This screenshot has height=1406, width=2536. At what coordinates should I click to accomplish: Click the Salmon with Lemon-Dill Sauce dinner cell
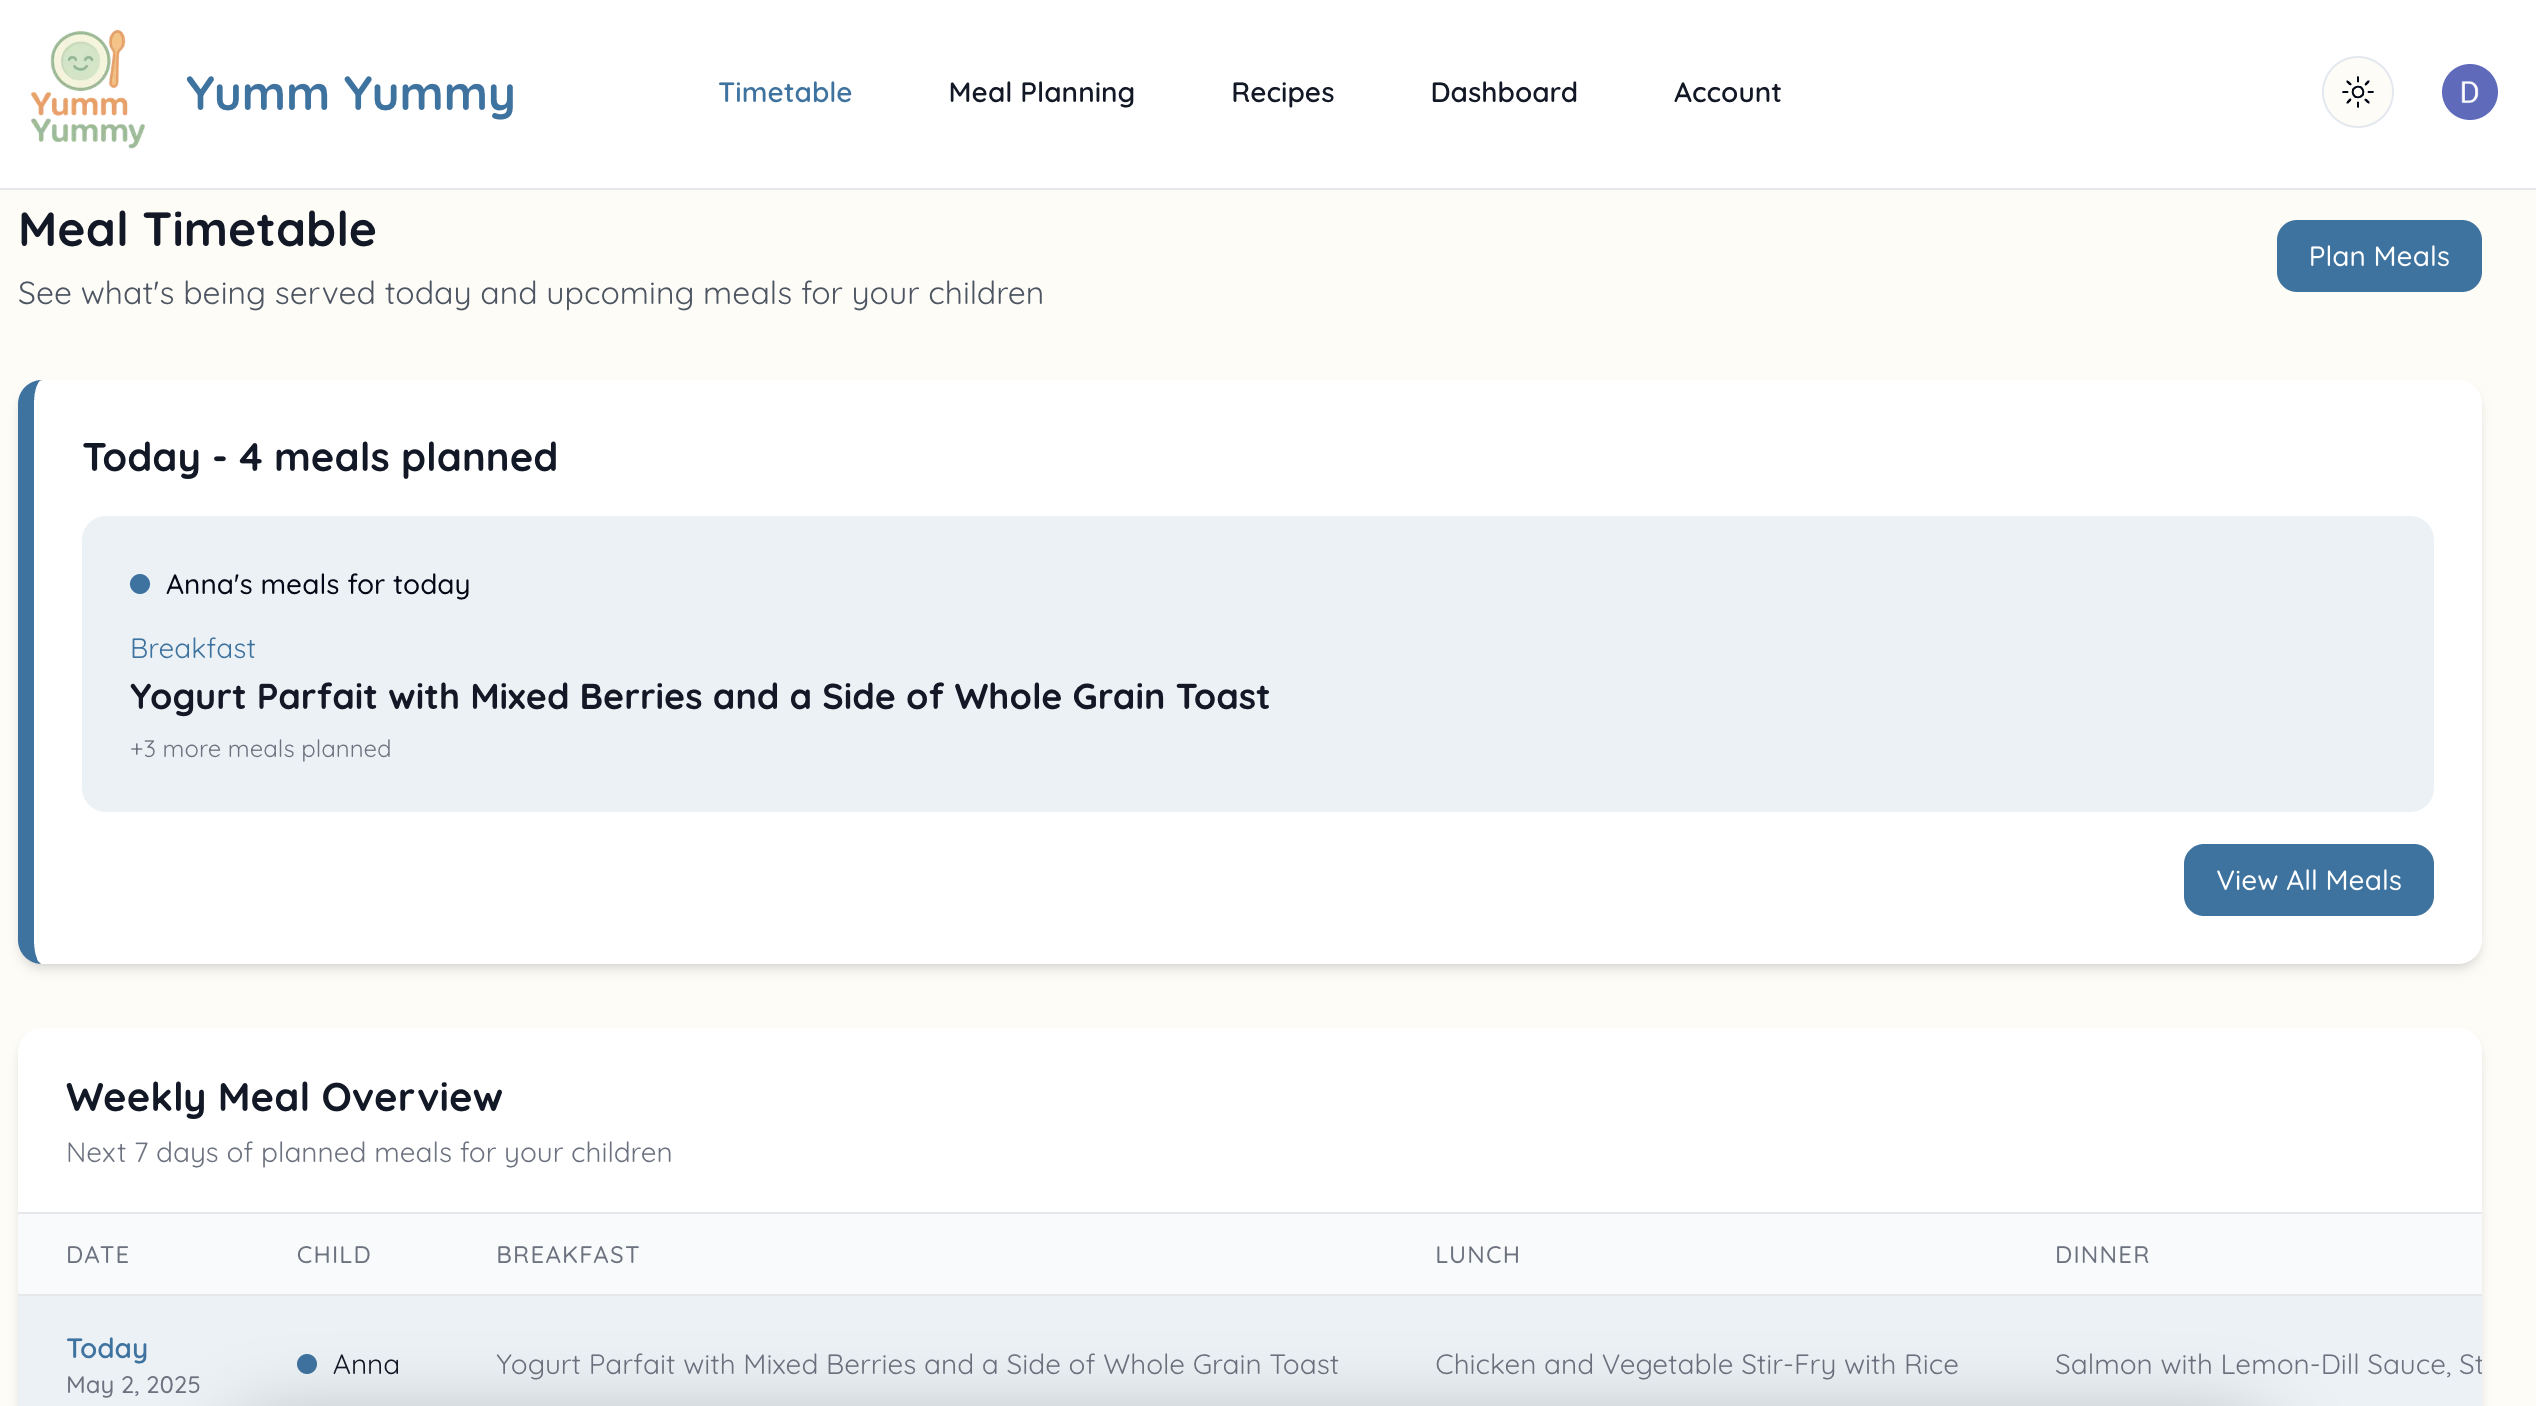pos(2267,1364)
